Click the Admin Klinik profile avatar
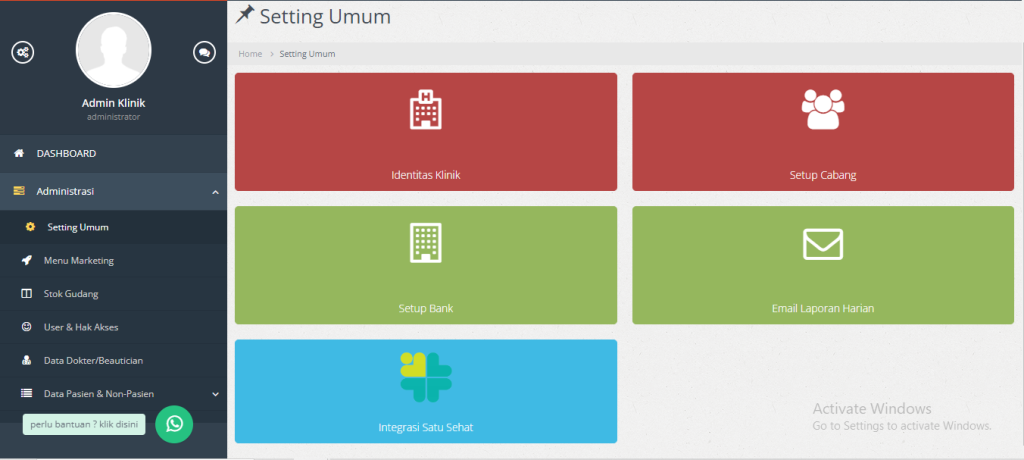The height and width of the screenshot is (460, 1024). tap(114, 50)
